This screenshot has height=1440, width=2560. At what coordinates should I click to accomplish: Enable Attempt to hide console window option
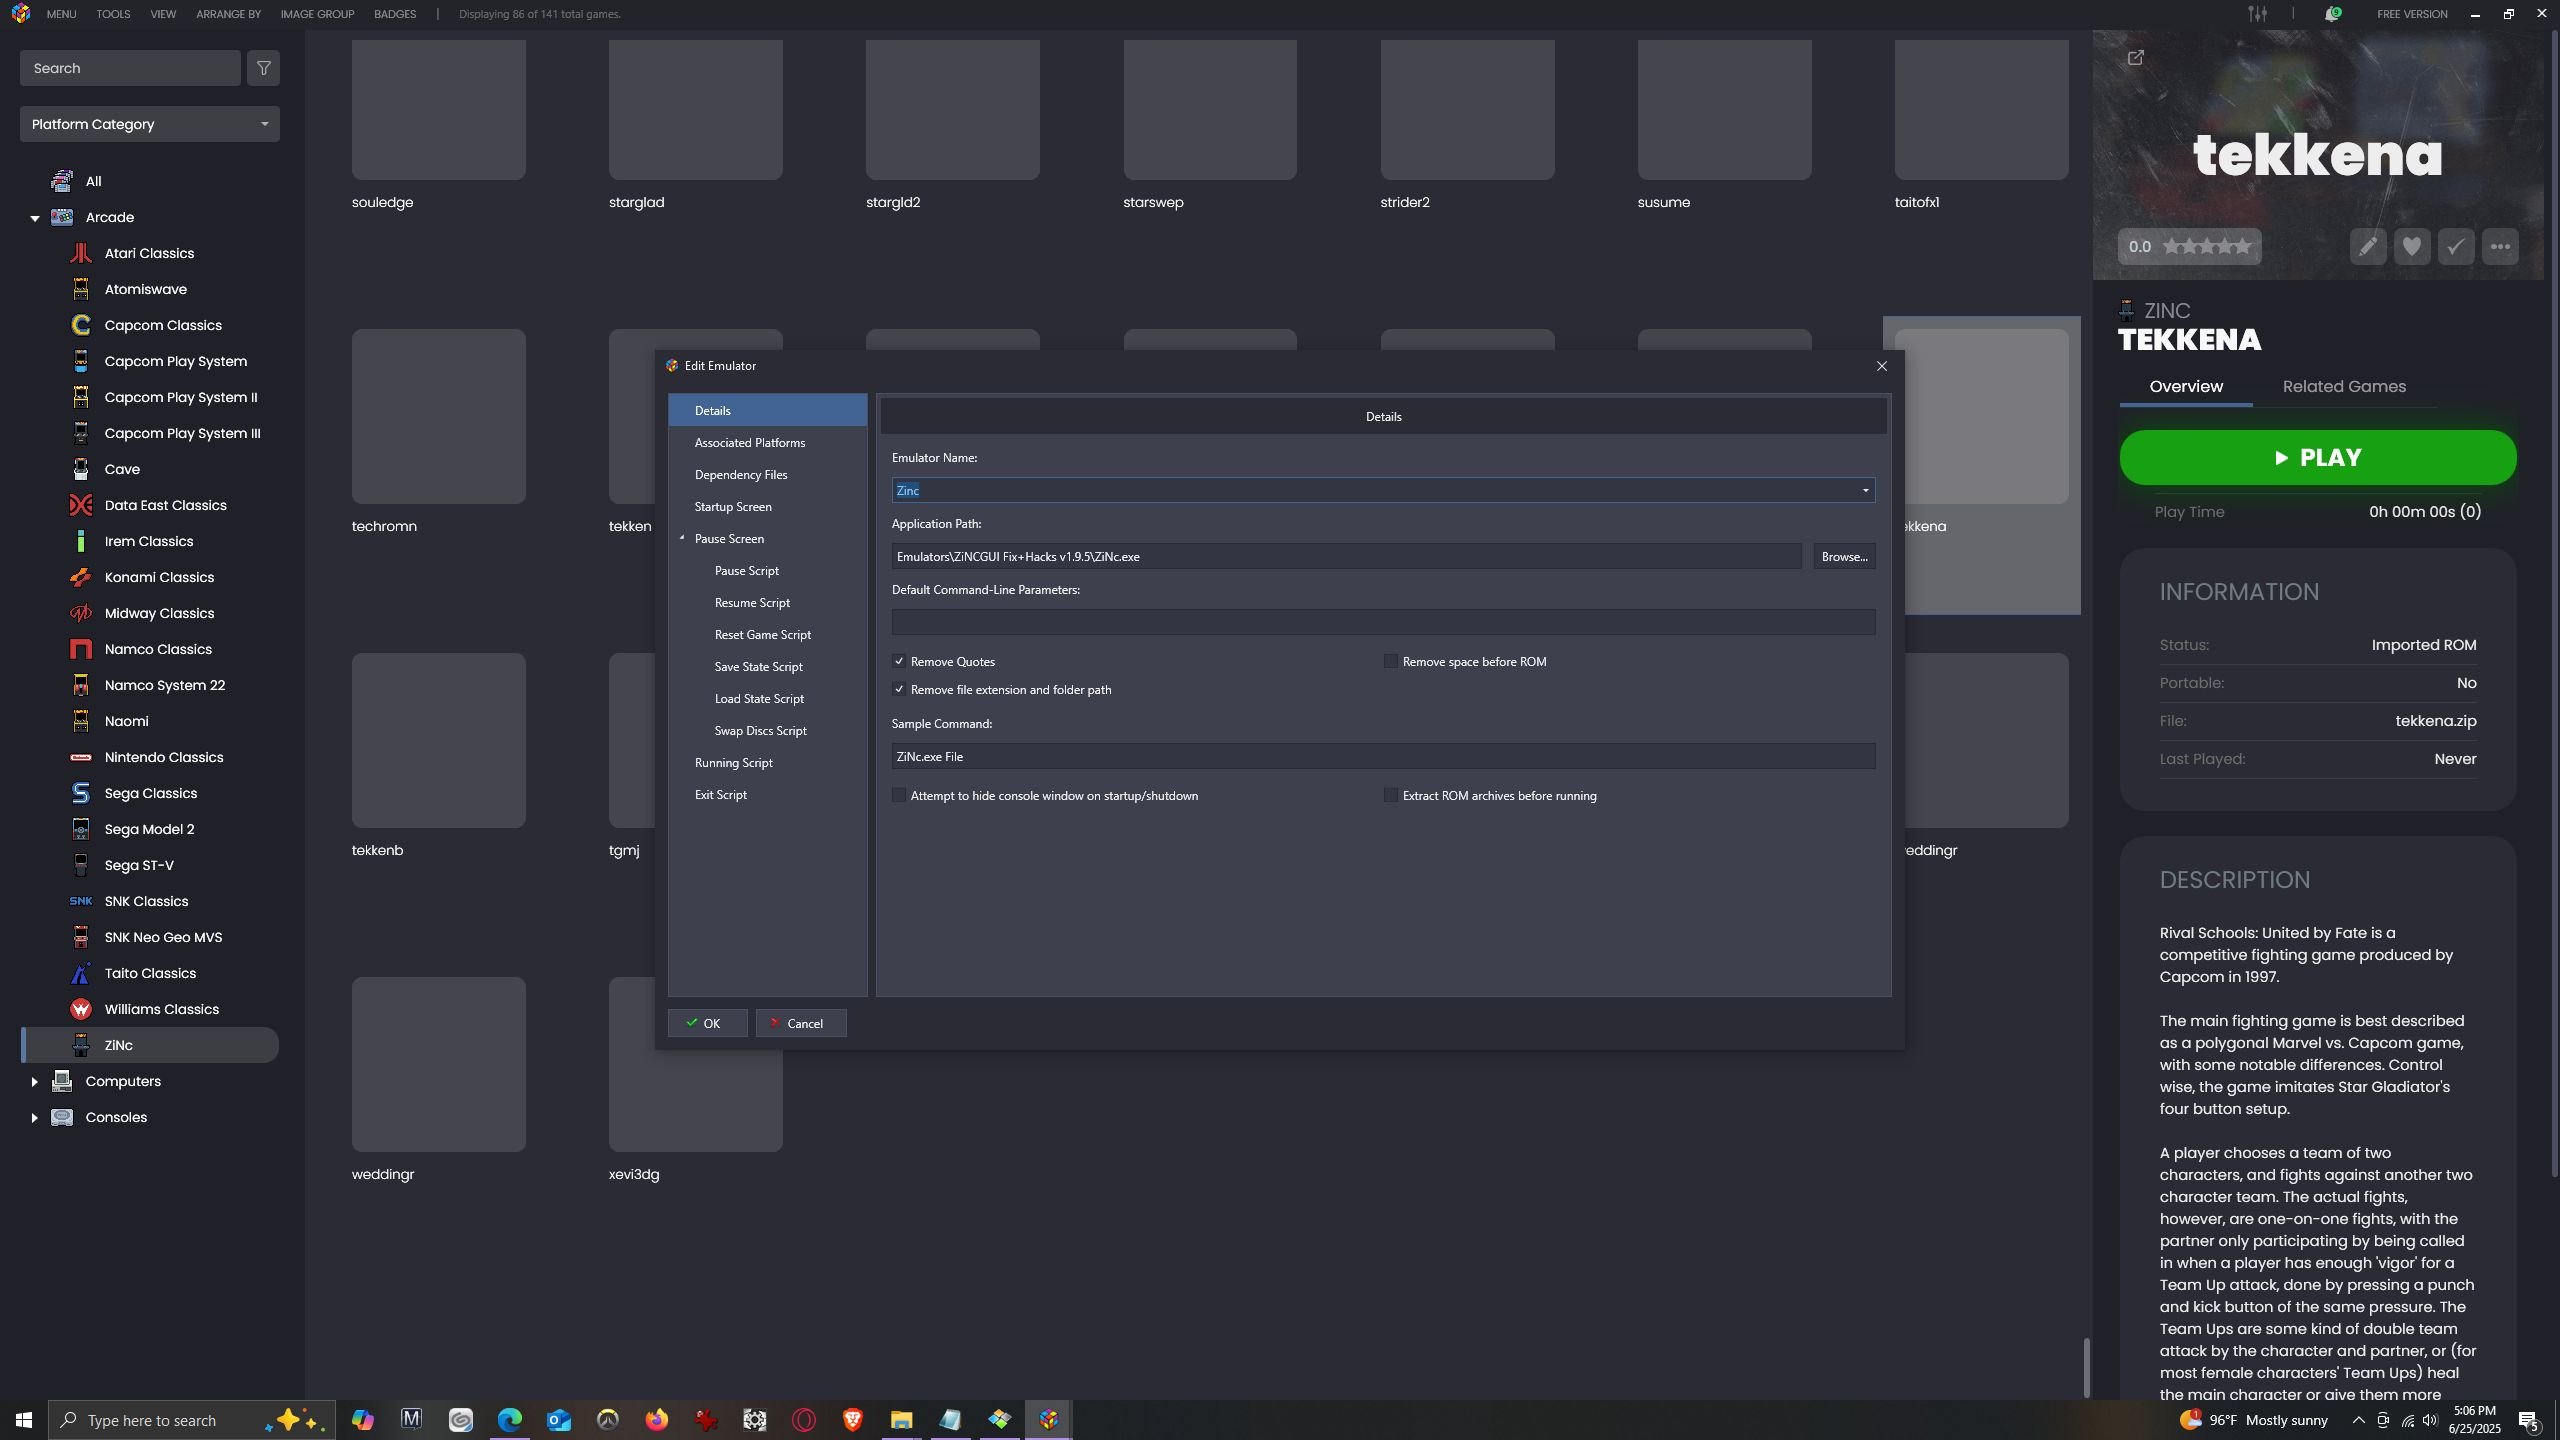point(899,795)
